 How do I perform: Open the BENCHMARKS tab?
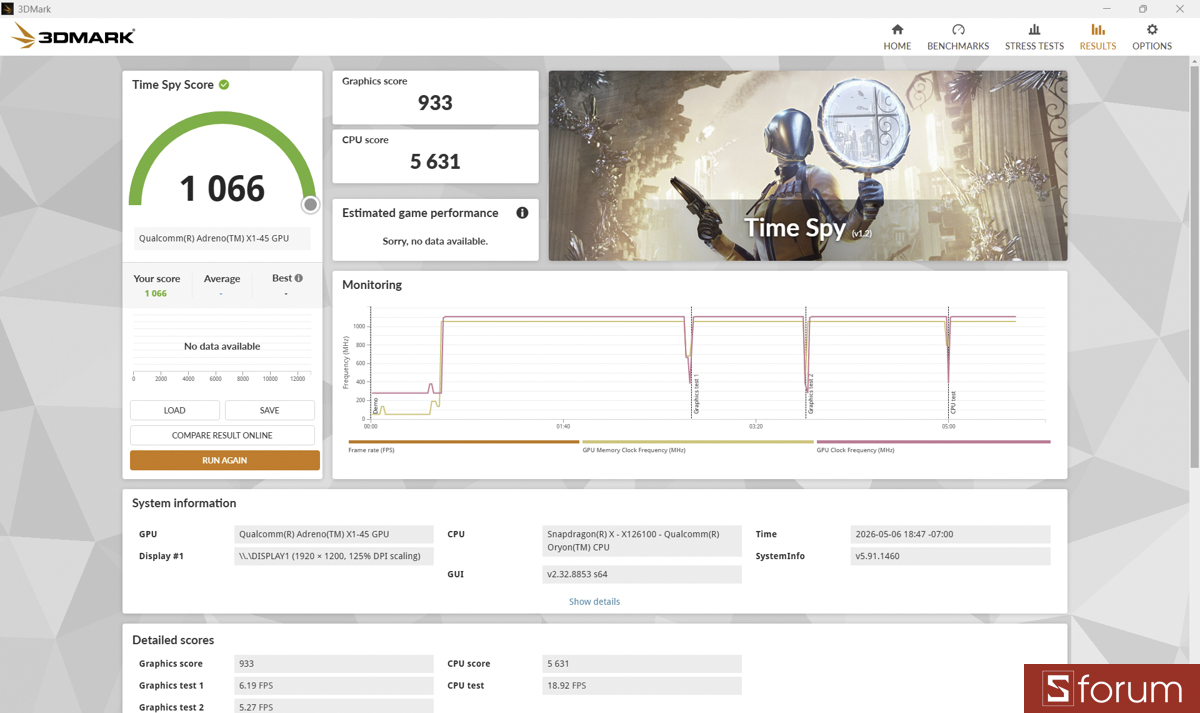[x=958, y=37]
